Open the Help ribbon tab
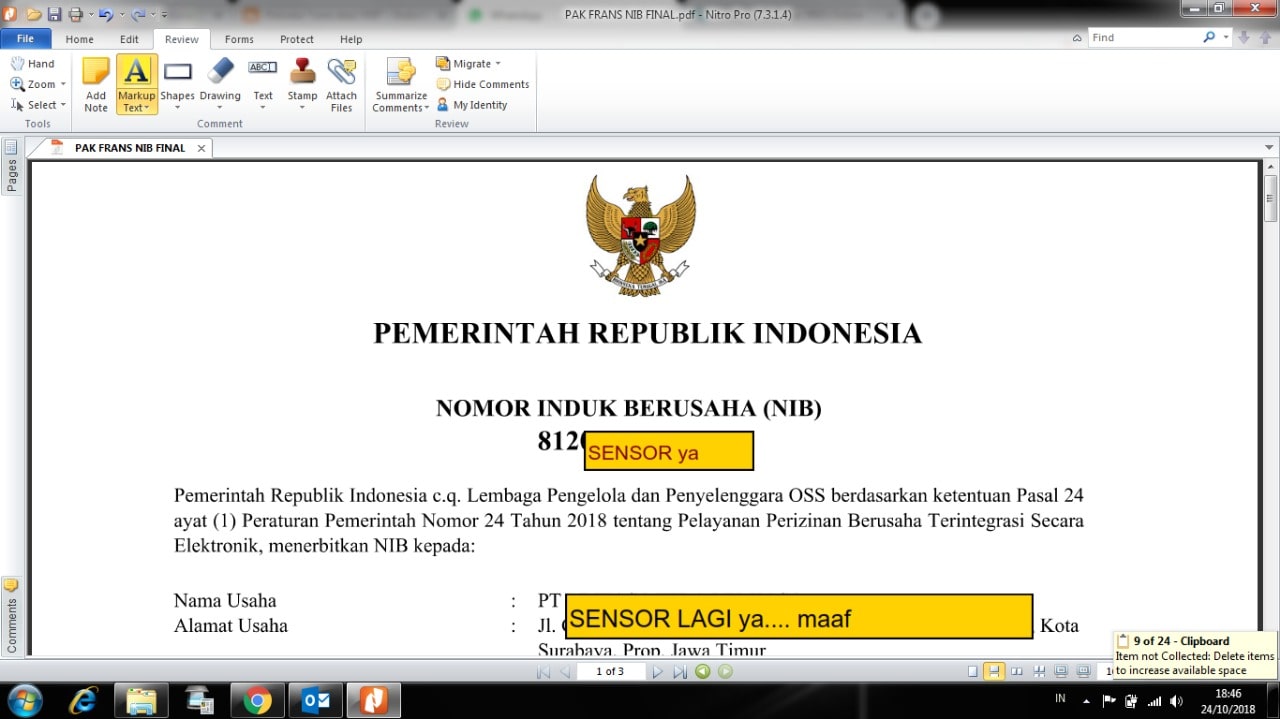Image resolution: width=1280 pixels, height=719 pixels. (x=351, y=39)
